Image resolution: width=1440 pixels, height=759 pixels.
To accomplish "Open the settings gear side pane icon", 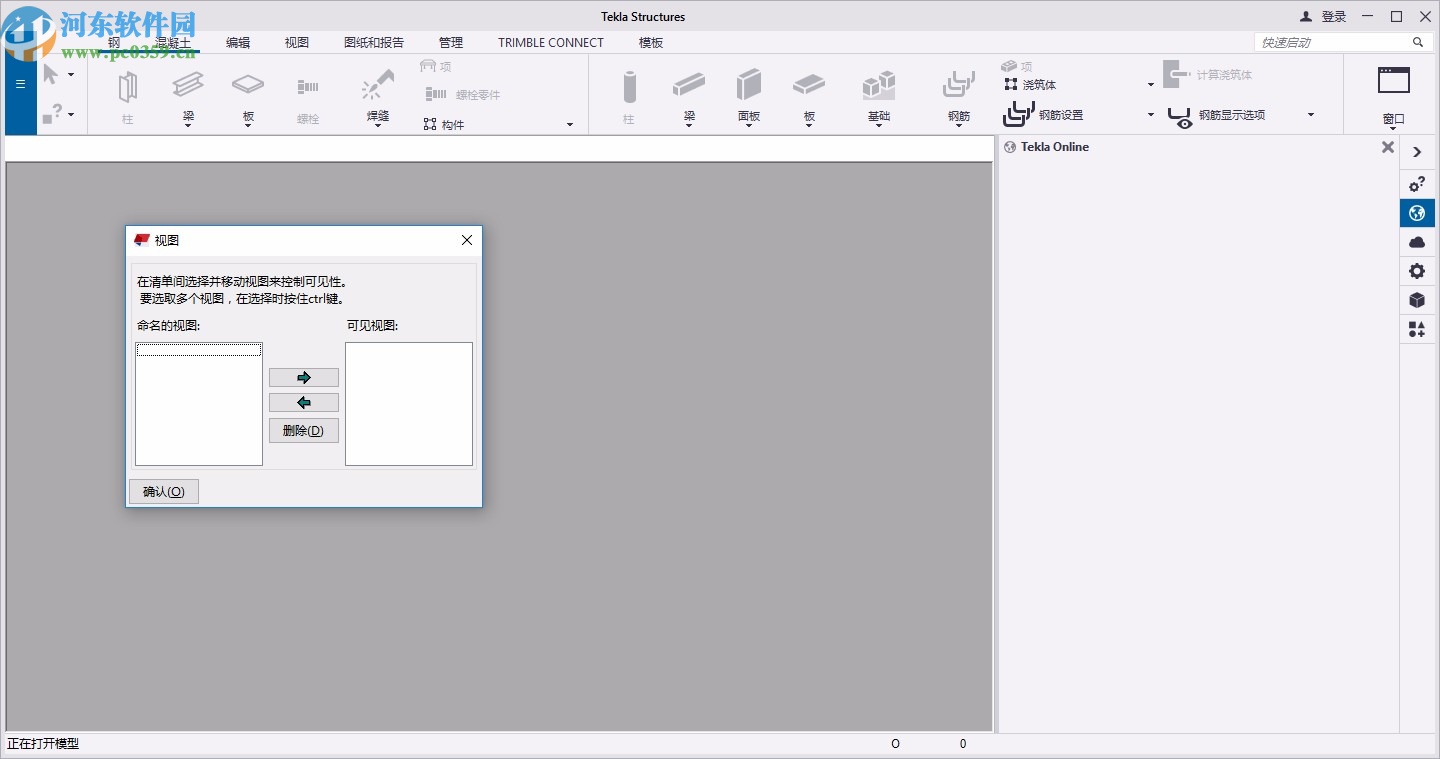I will pos(1417,271).
